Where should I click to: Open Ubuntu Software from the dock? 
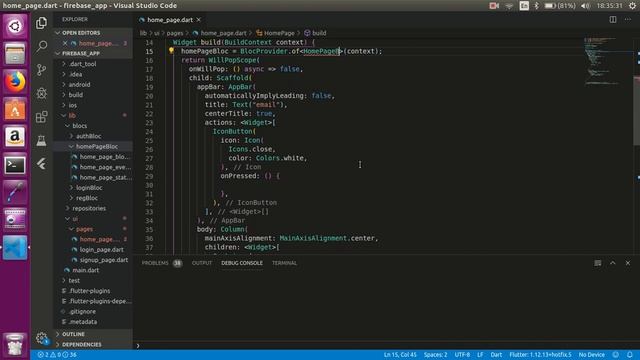click(15, 109)
